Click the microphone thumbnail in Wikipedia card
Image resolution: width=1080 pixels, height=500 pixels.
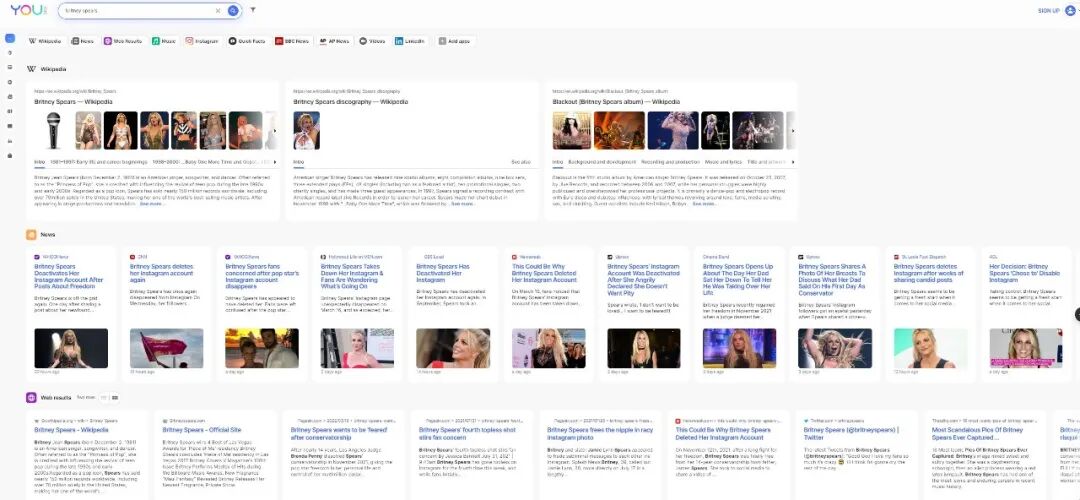(53, 131)
